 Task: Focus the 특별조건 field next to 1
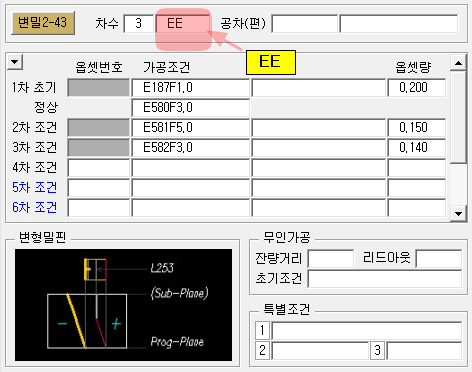pyautogui.click(x=367, y=331)
